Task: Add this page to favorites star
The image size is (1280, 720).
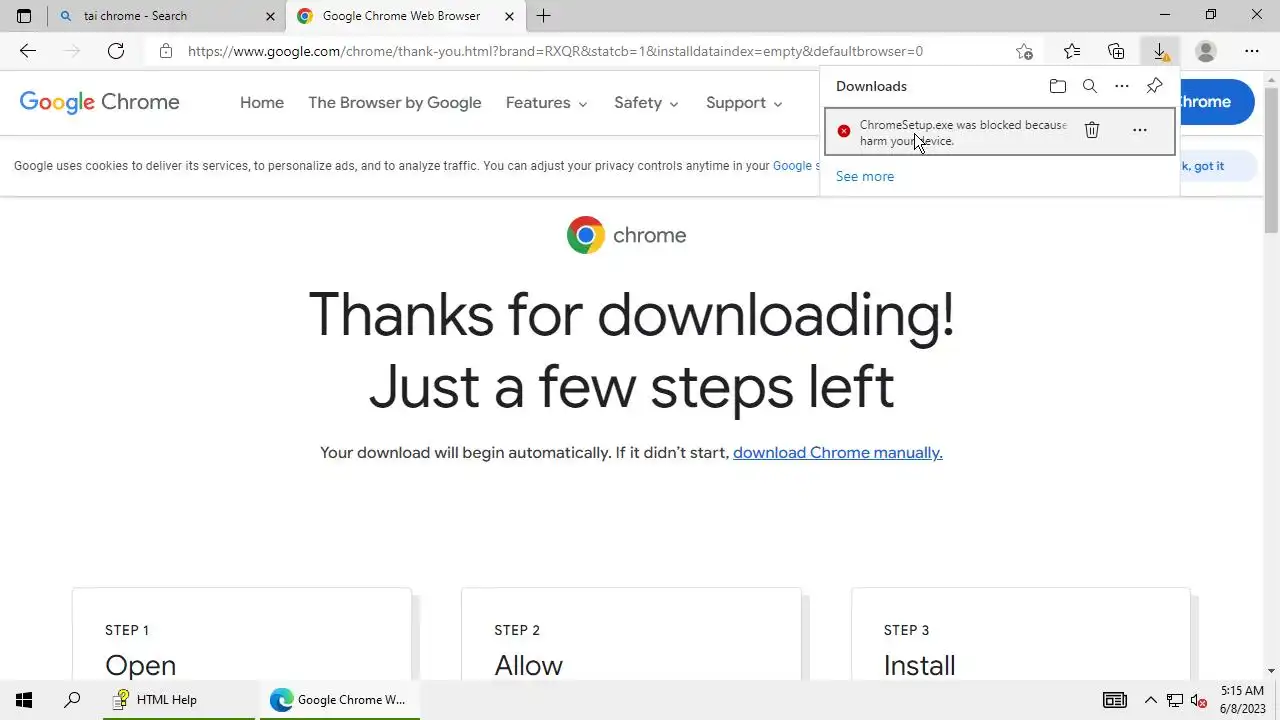Action: pyautogui.click(x=1024, y=51)
